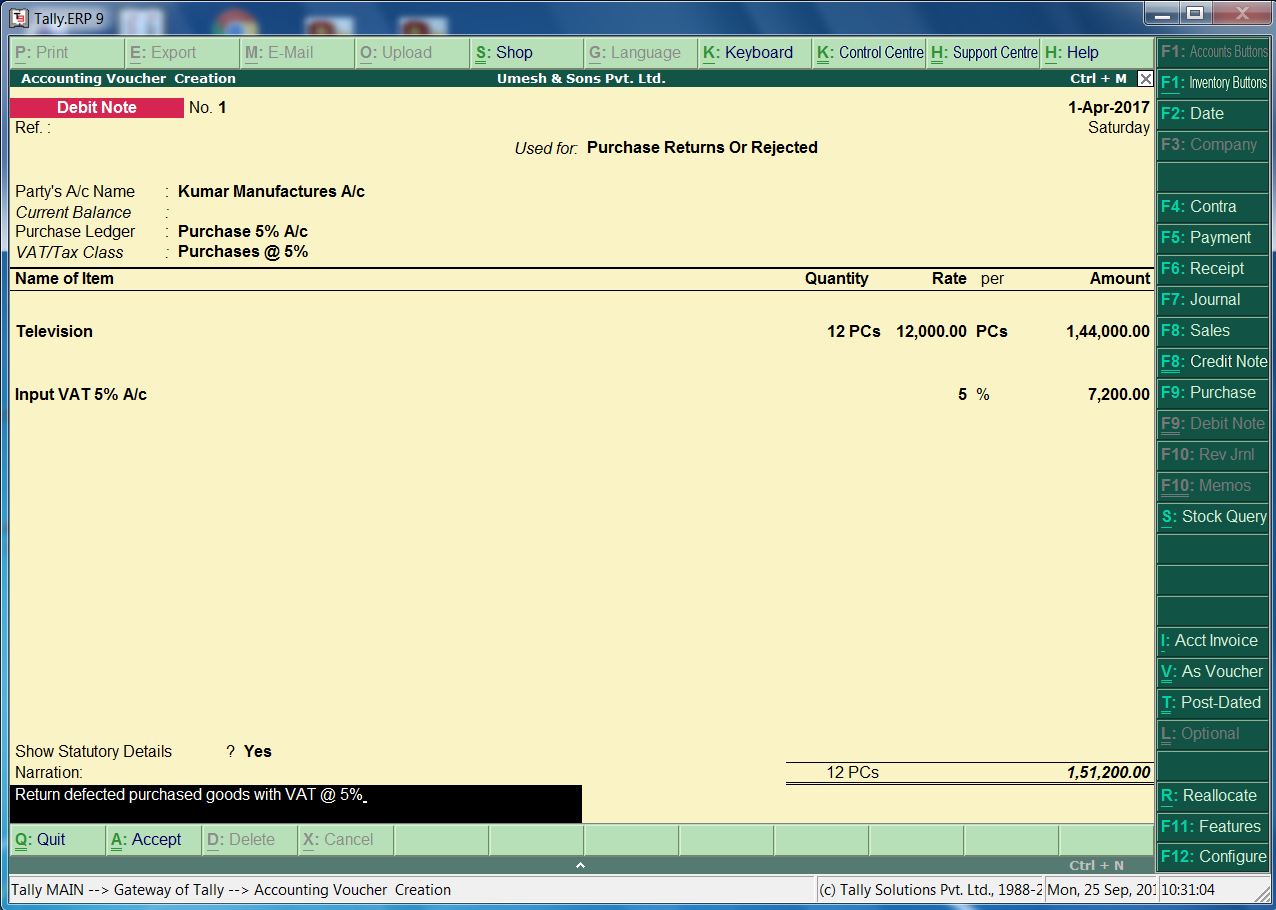The height and width of the screenshot is (910, 1276).
Task: Switch to the F9: Purchase voucher
Action: pos(1213,393)
